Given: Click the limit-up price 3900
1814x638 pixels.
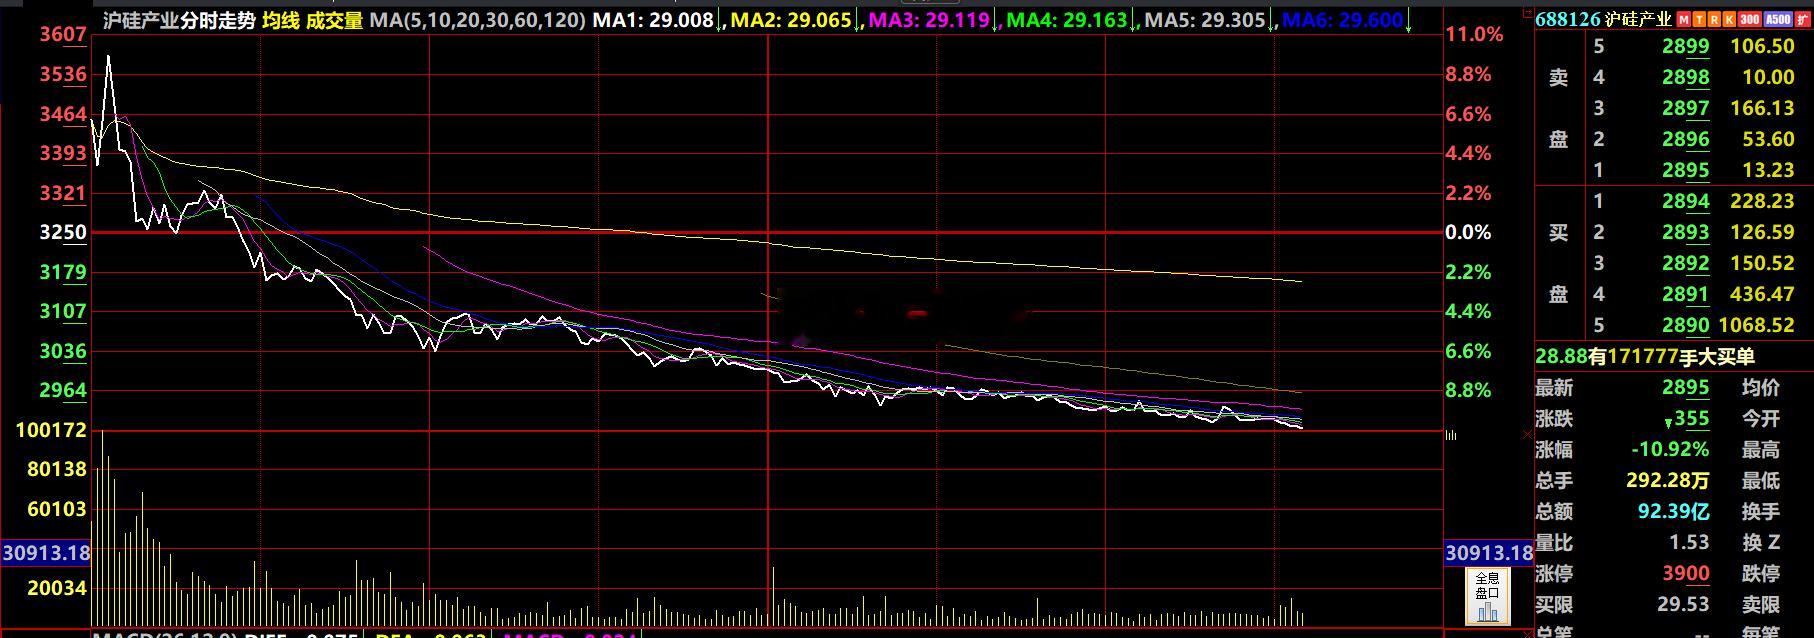Looking at the screenshot, I should pos(1685,573).
